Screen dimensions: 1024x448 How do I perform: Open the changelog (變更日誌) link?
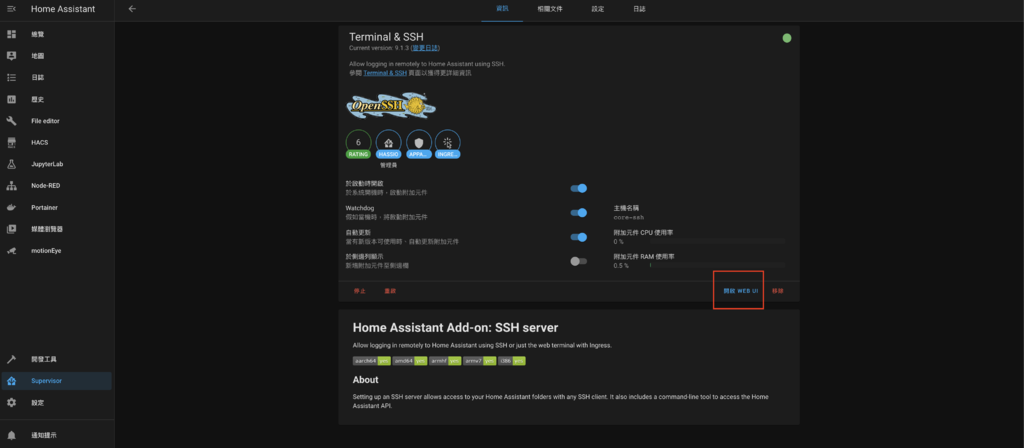click(x=424, y=48)
